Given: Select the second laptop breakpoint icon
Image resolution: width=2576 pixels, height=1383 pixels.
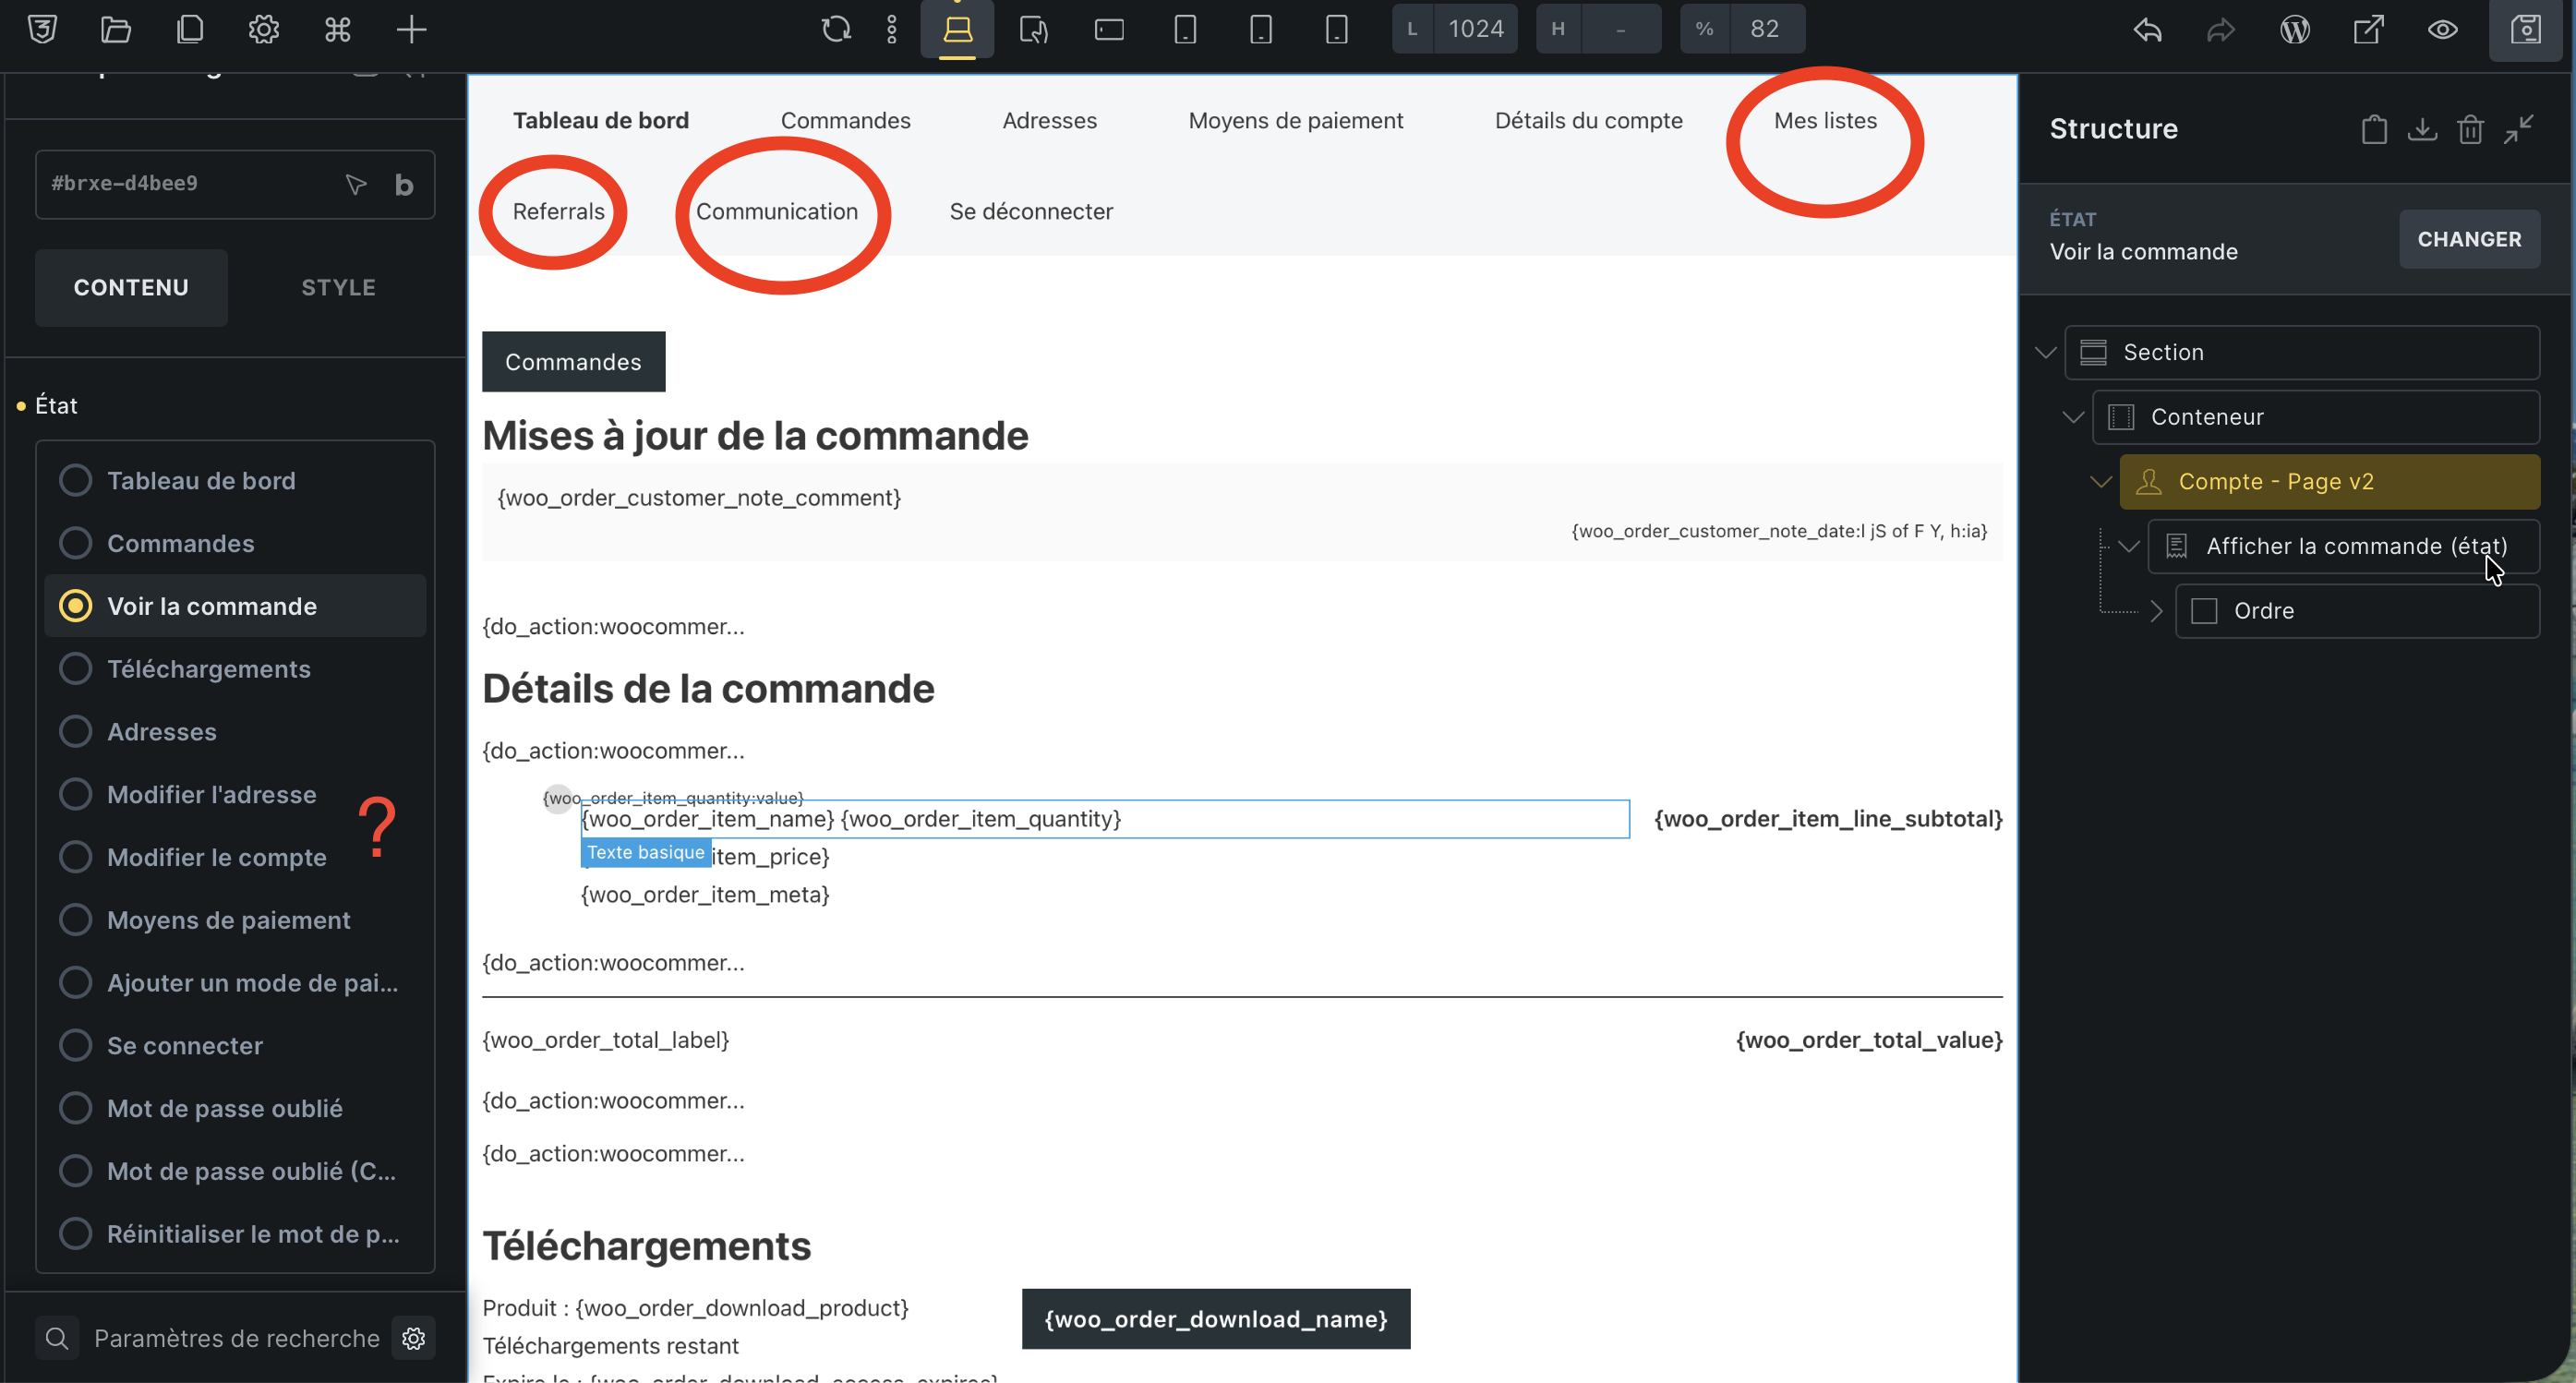Looking at the screenshot, I should pos(1033,29).
